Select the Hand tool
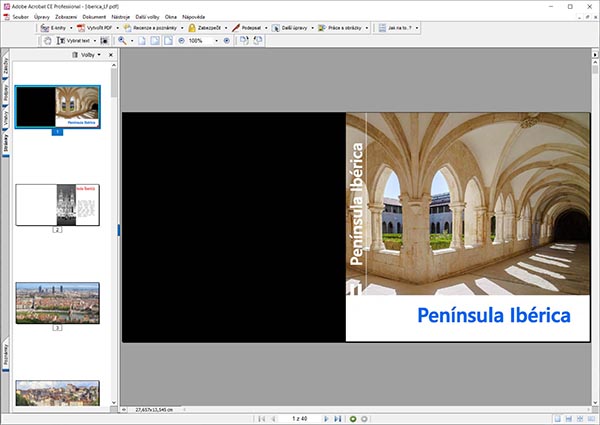Viewport: 600px width, 425px height. [x=47, y=41]
